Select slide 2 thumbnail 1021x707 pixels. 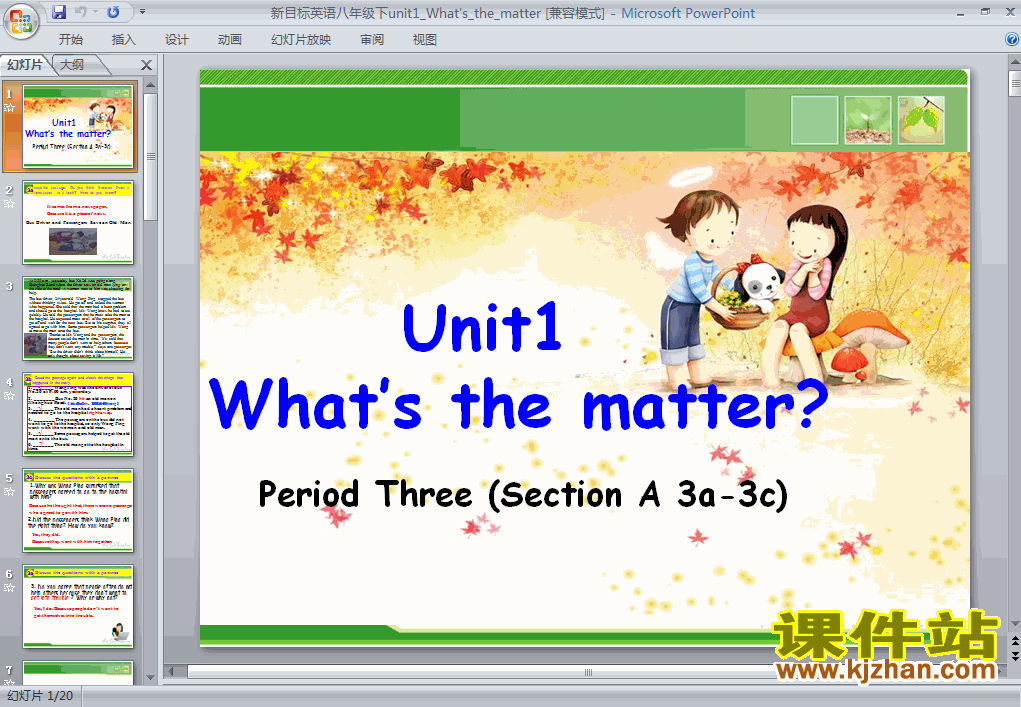(x=78, y=222)
